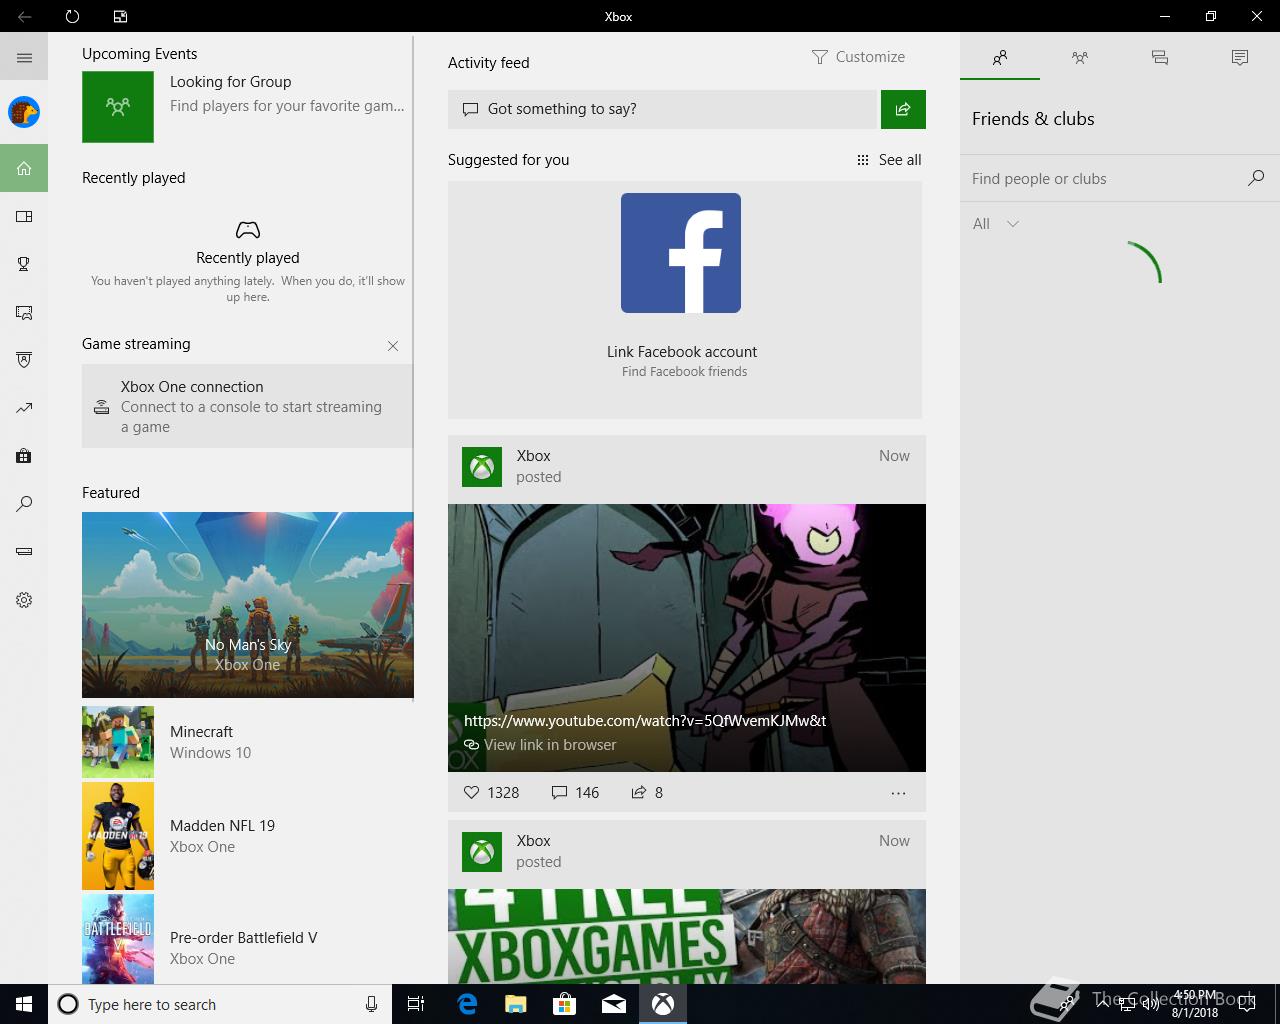The width and height of the screenshot is (1280, 1024).
Task: Click Xbox avatar on first post
Action: click(482, 467)
